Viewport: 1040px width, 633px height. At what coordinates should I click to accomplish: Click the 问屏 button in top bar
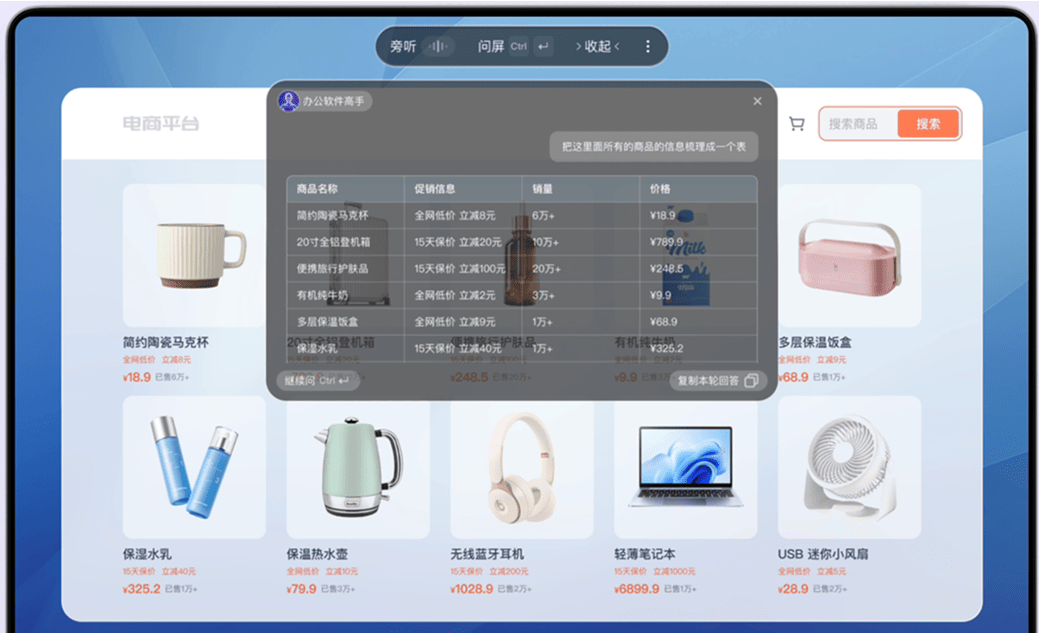click(x=491, y=46)
